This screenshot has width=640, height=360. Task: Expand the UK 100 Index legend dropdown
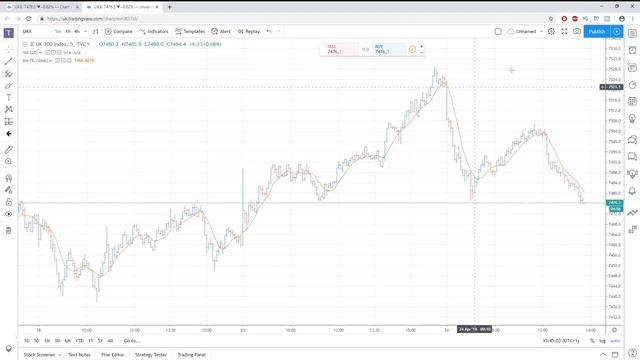88,44
